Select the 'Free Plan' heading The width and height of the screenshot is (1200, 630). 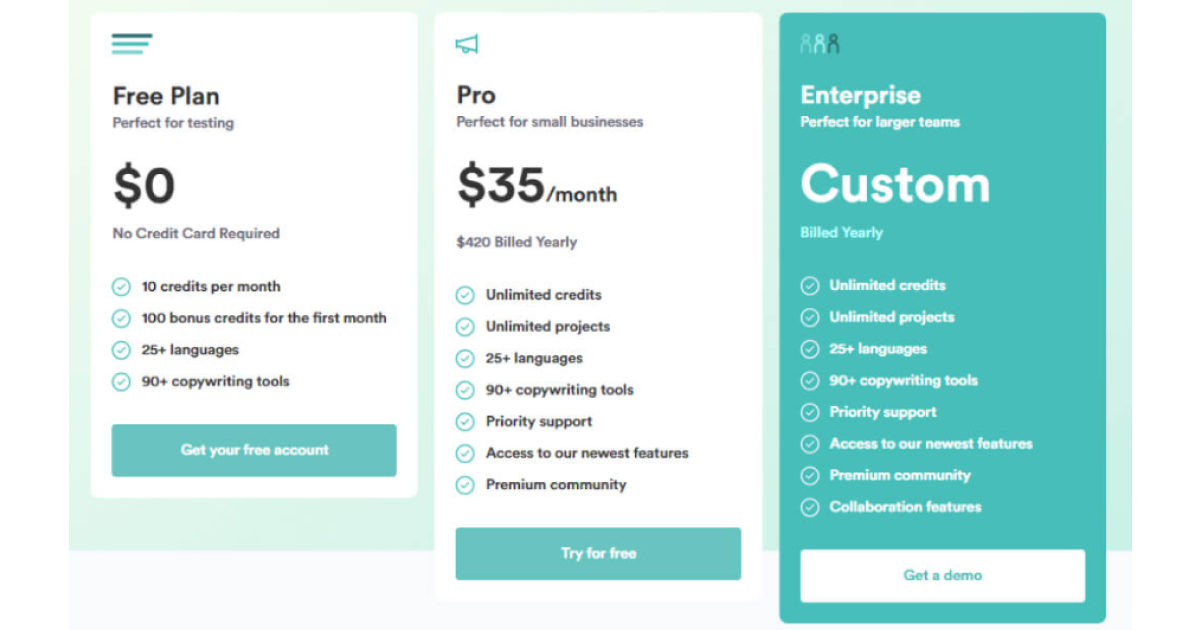pos(166,96)
